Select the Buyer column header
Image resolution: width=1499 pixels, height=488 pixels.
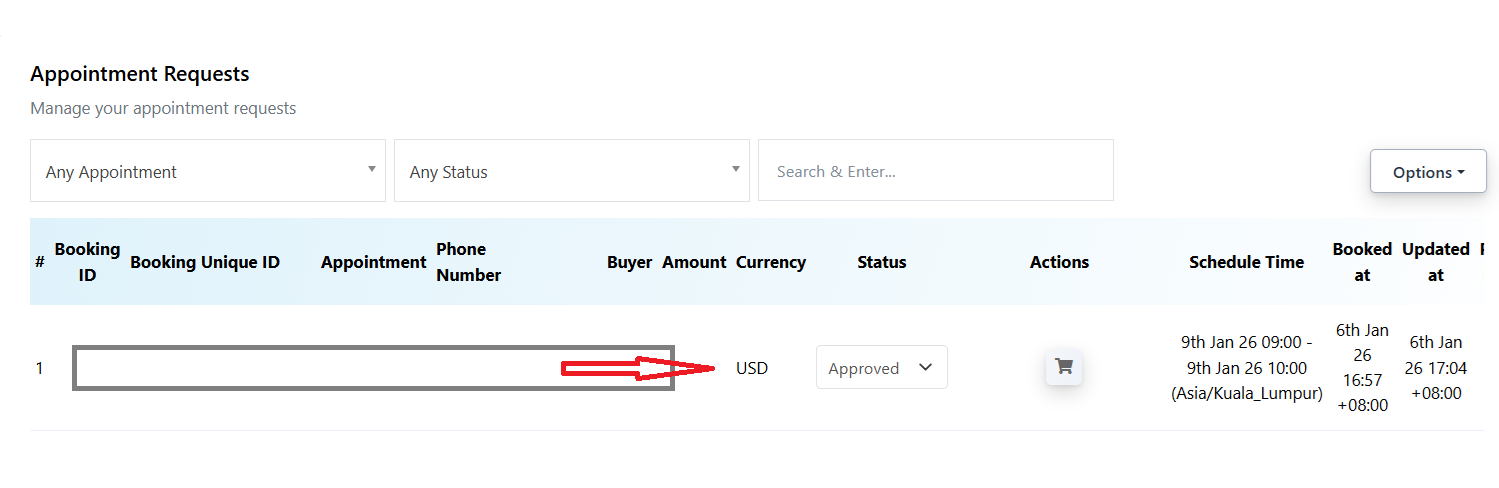click(x=629, y=262)
